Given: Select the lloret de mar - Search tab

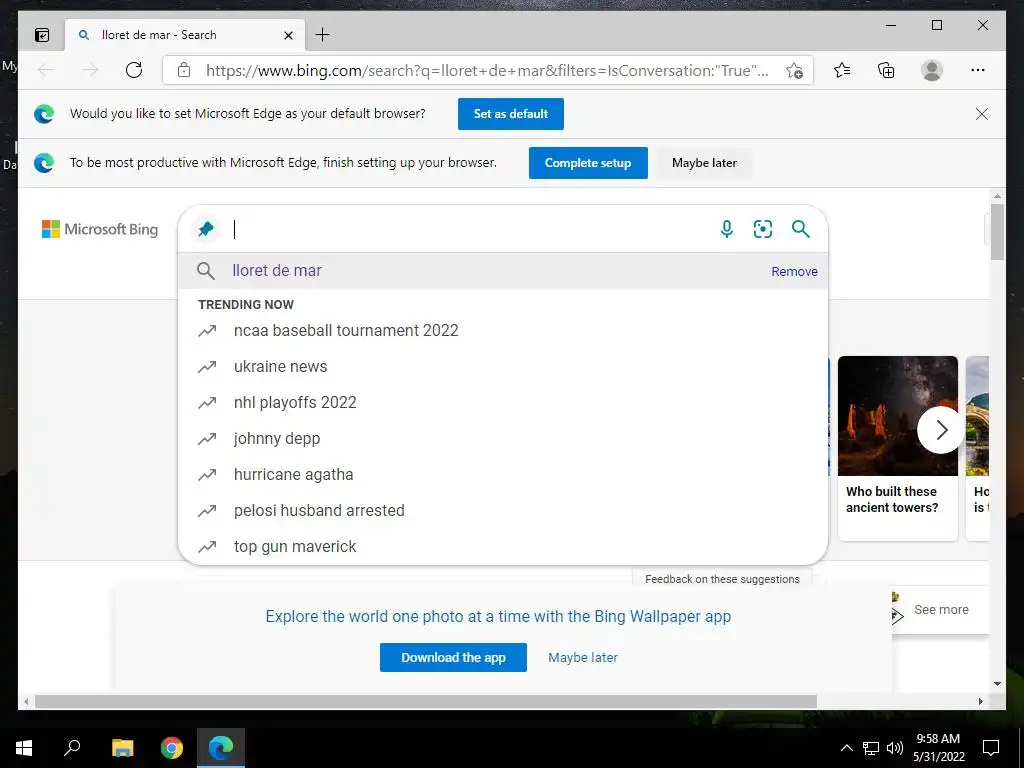Looking at the screenshot, I should (185, 35).
